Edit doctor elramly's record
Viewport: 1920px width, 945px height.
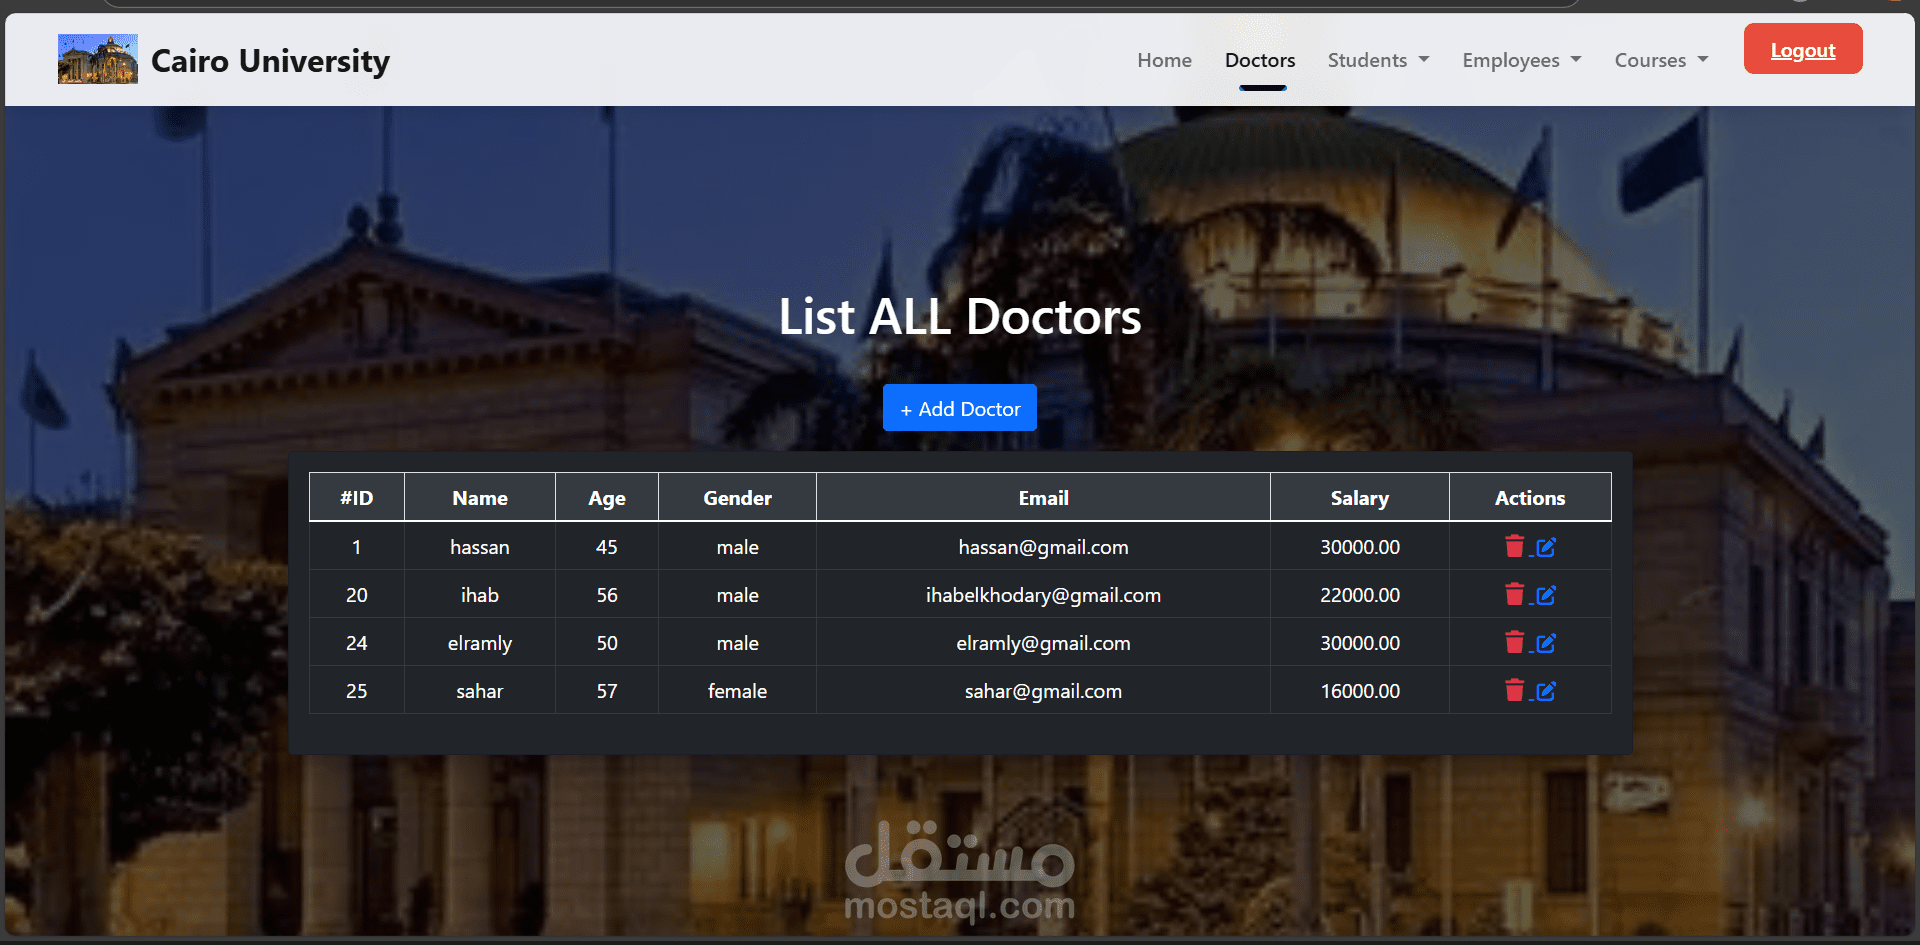point(1546,643)
